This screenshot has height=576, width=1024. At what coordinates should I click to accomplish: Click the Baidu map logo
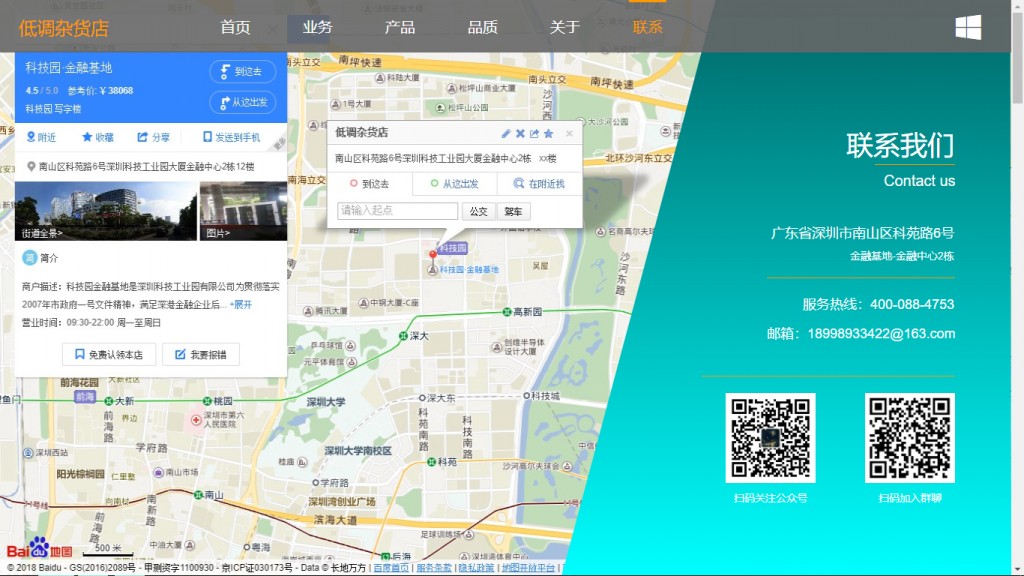[x=39, y=549]
